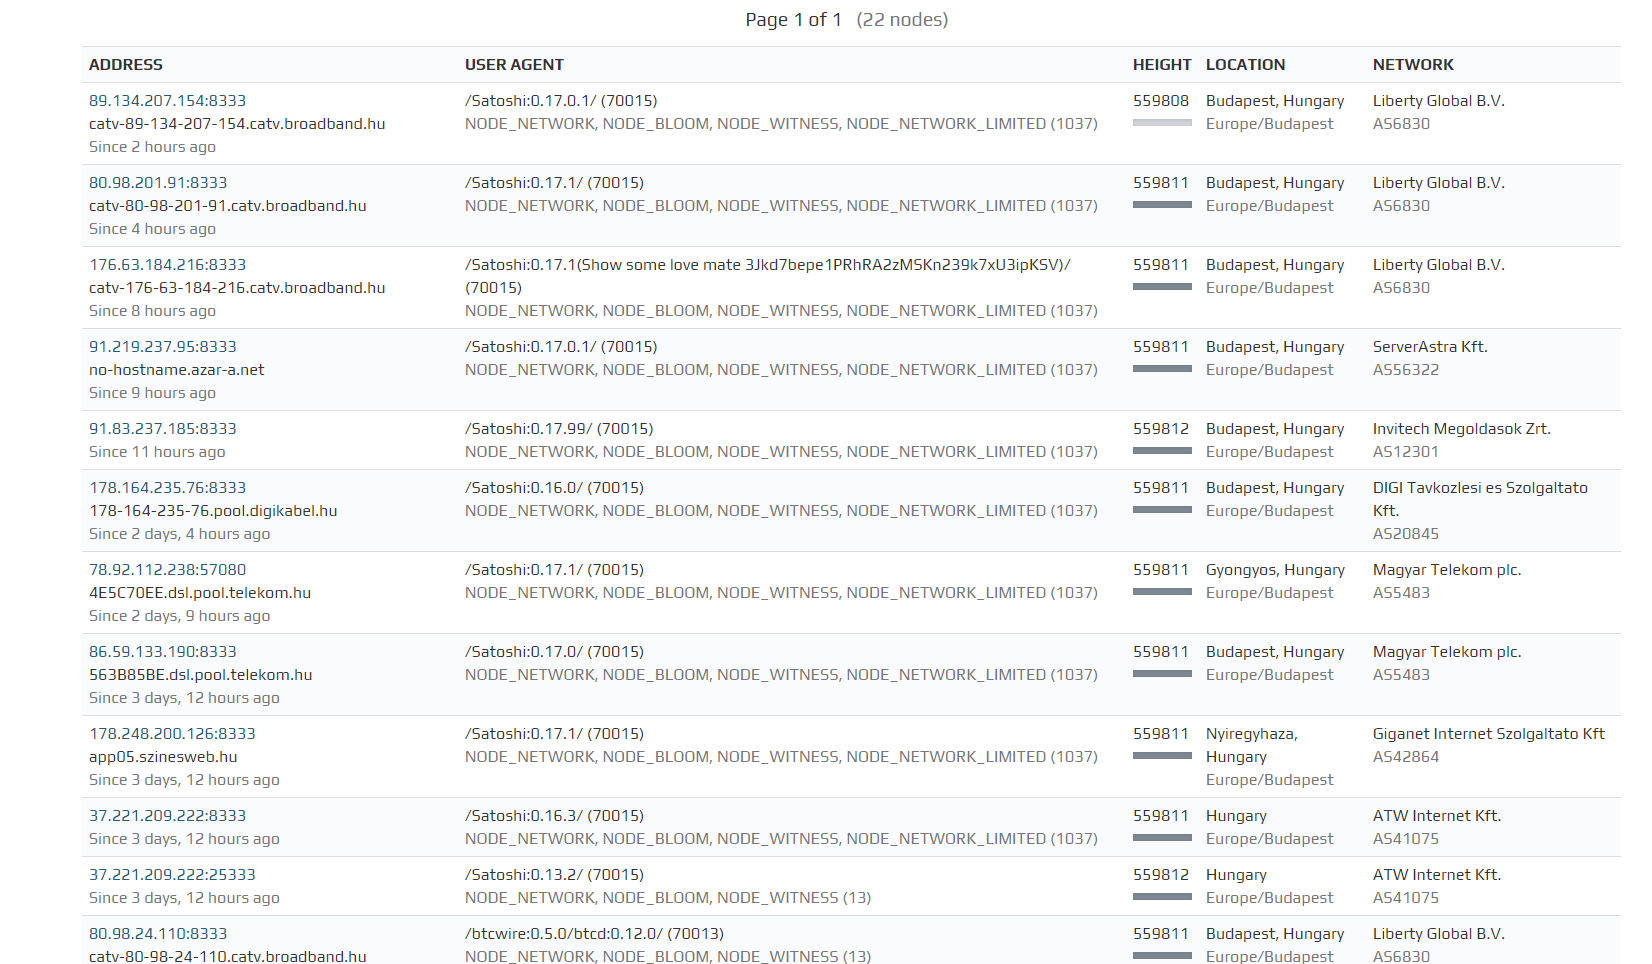The image size is (1652, 964).
Task: Click the Page 1 of 1 text
Action: point(794,20)
